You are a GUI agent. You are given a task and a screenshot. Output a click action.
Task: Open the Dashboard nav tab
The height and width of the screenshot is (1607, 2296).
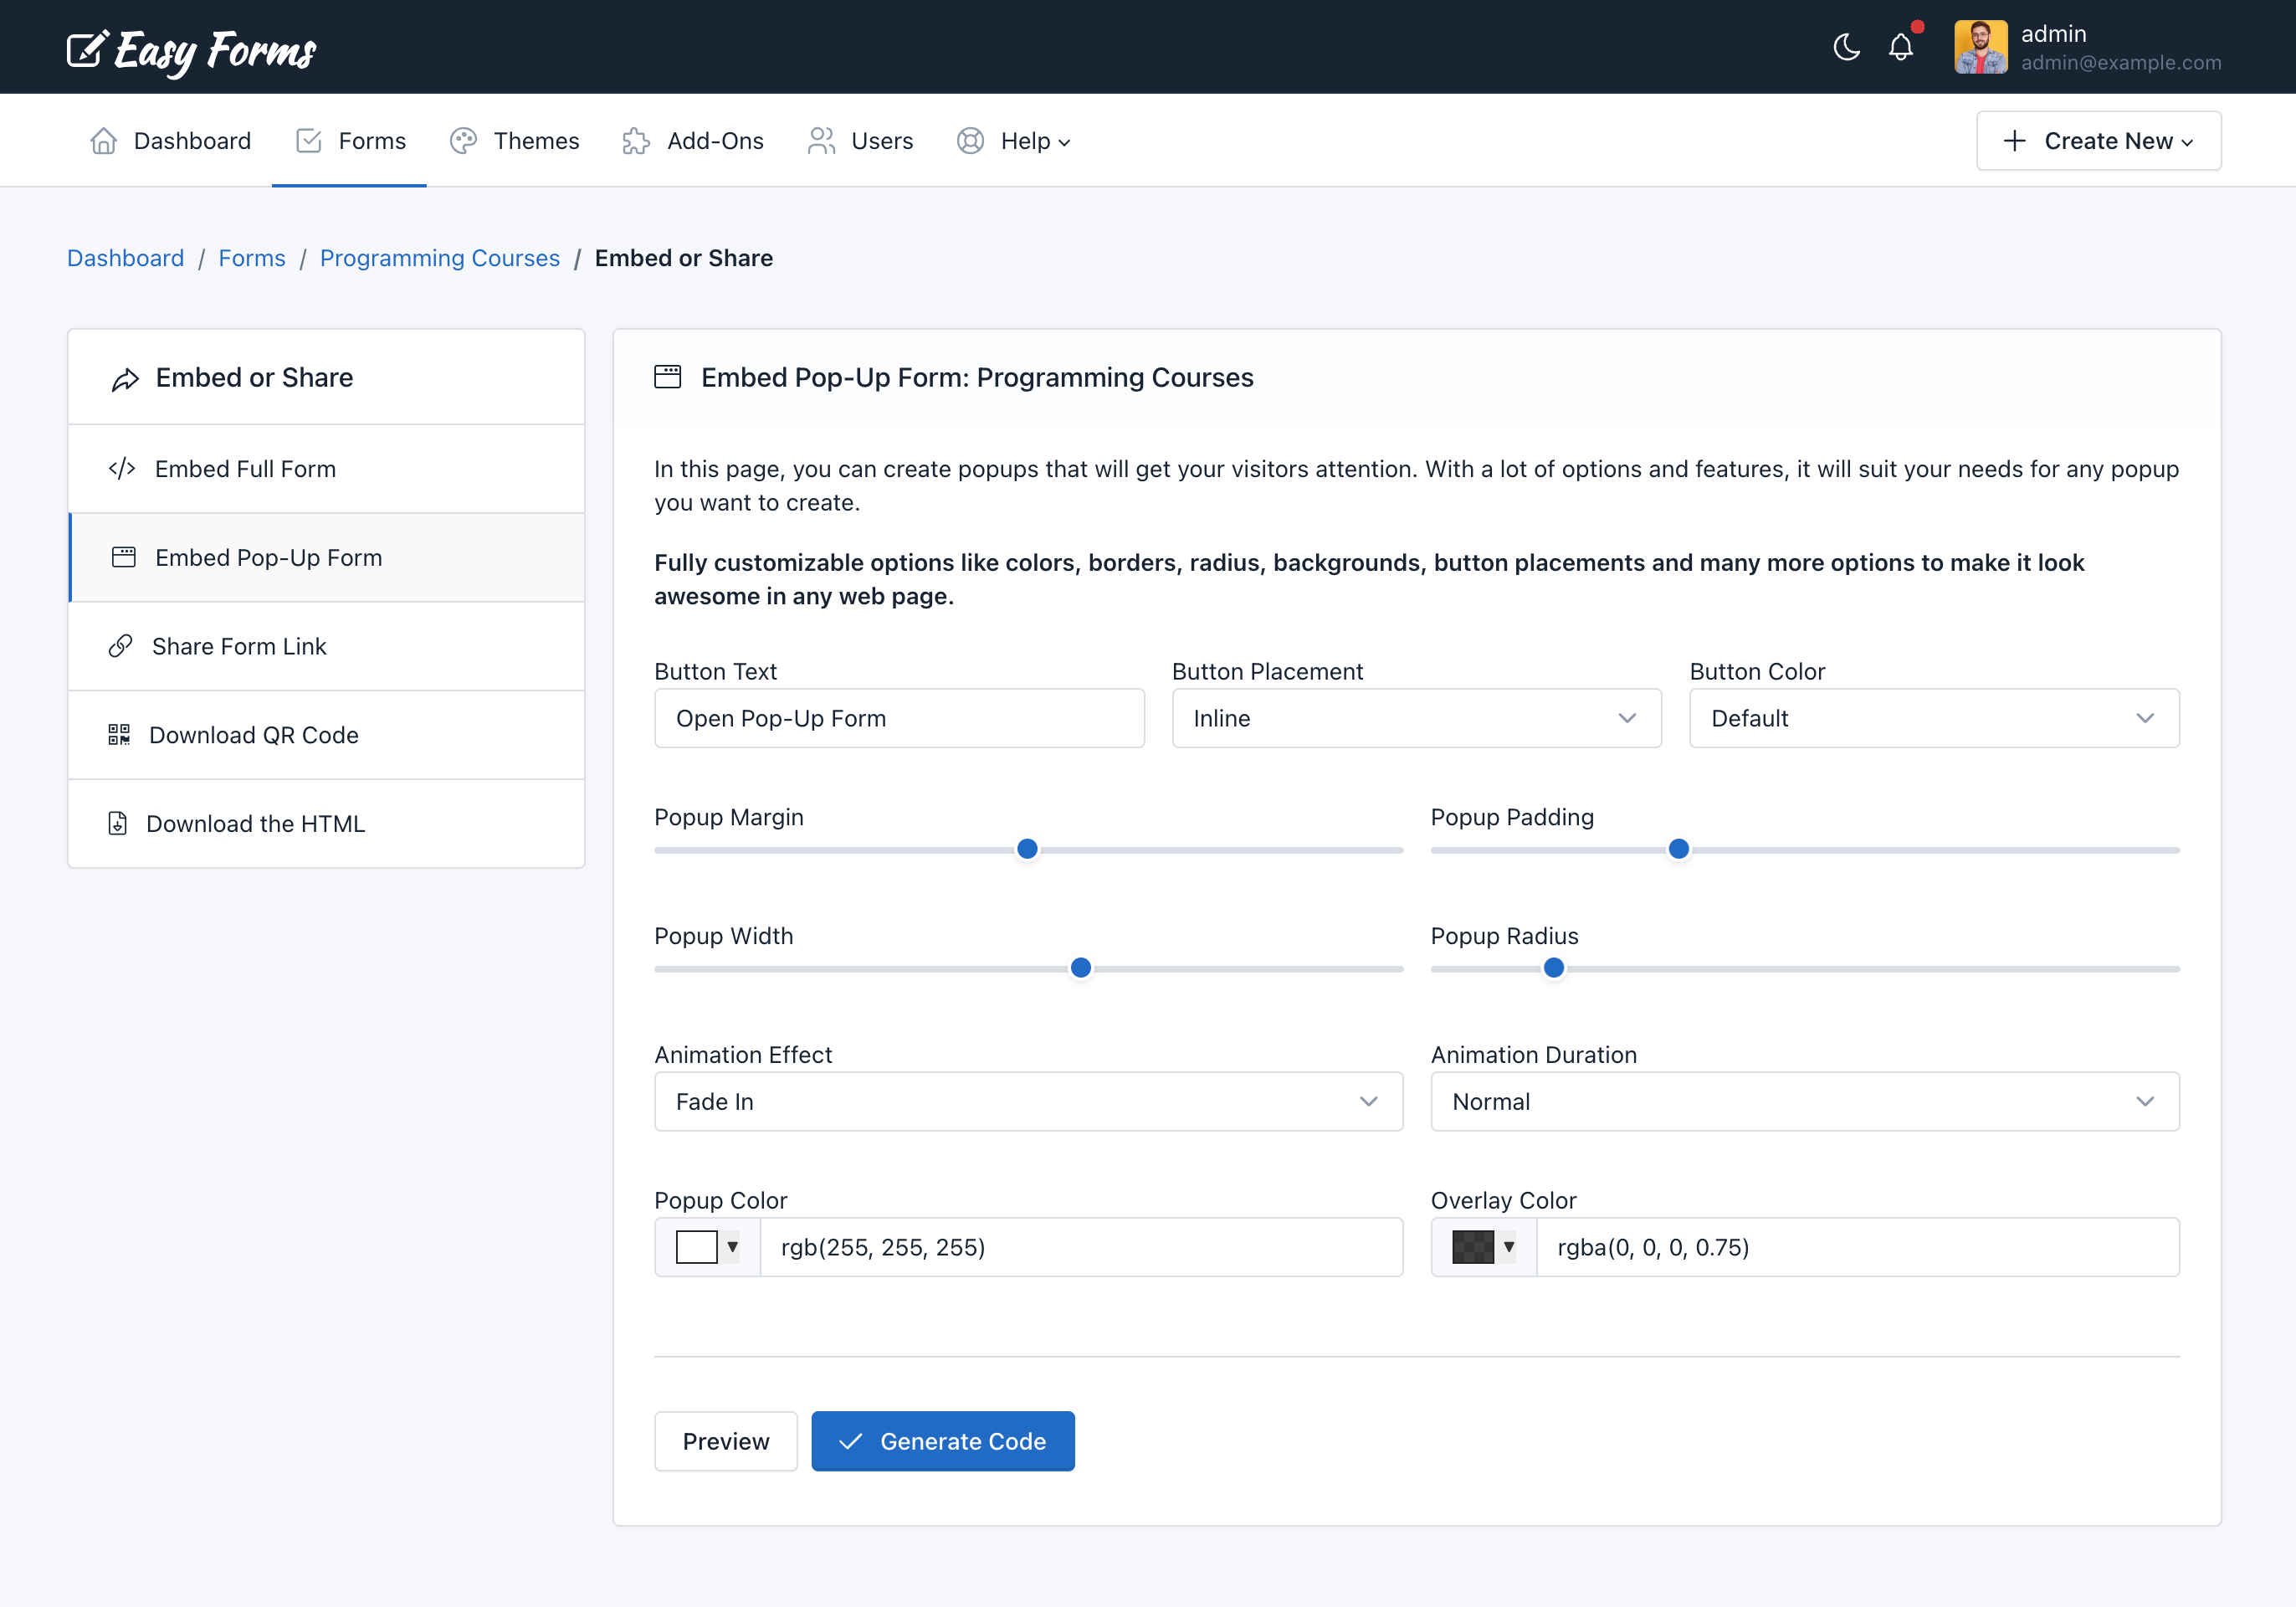tap(170, 141)
